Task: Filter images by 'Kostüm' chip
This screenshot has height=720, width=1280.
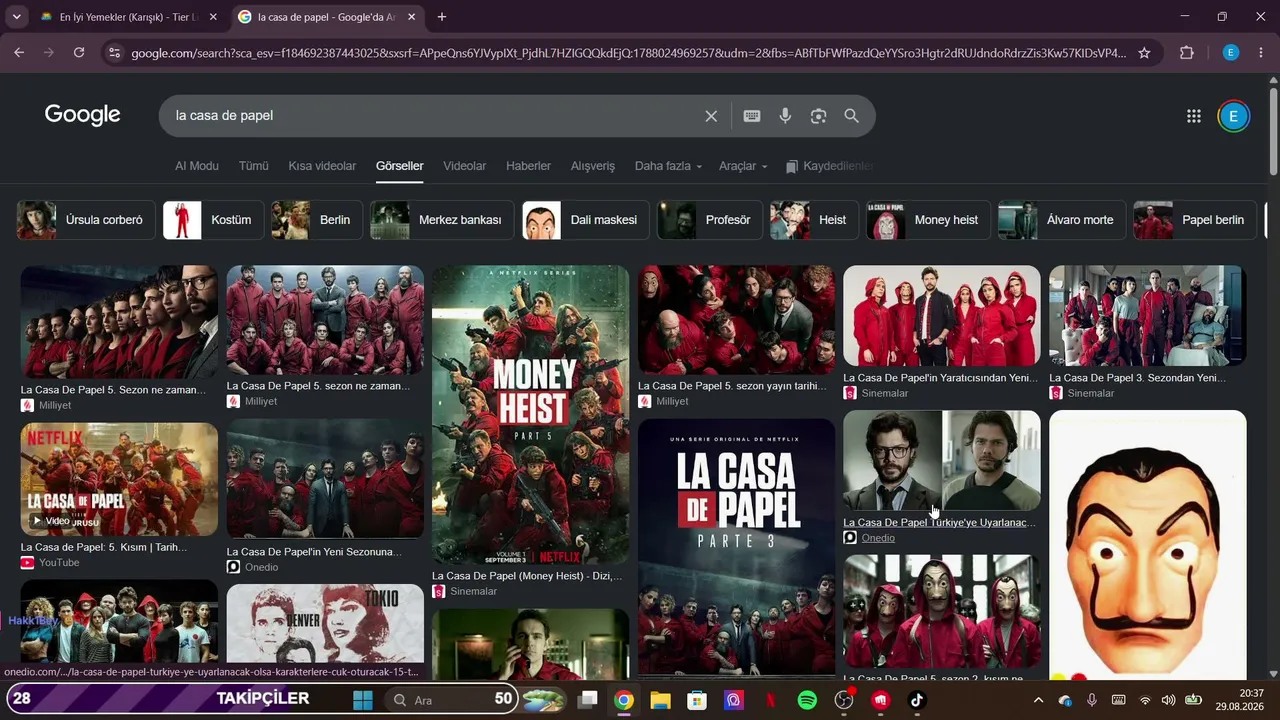Action: point(213,220)
